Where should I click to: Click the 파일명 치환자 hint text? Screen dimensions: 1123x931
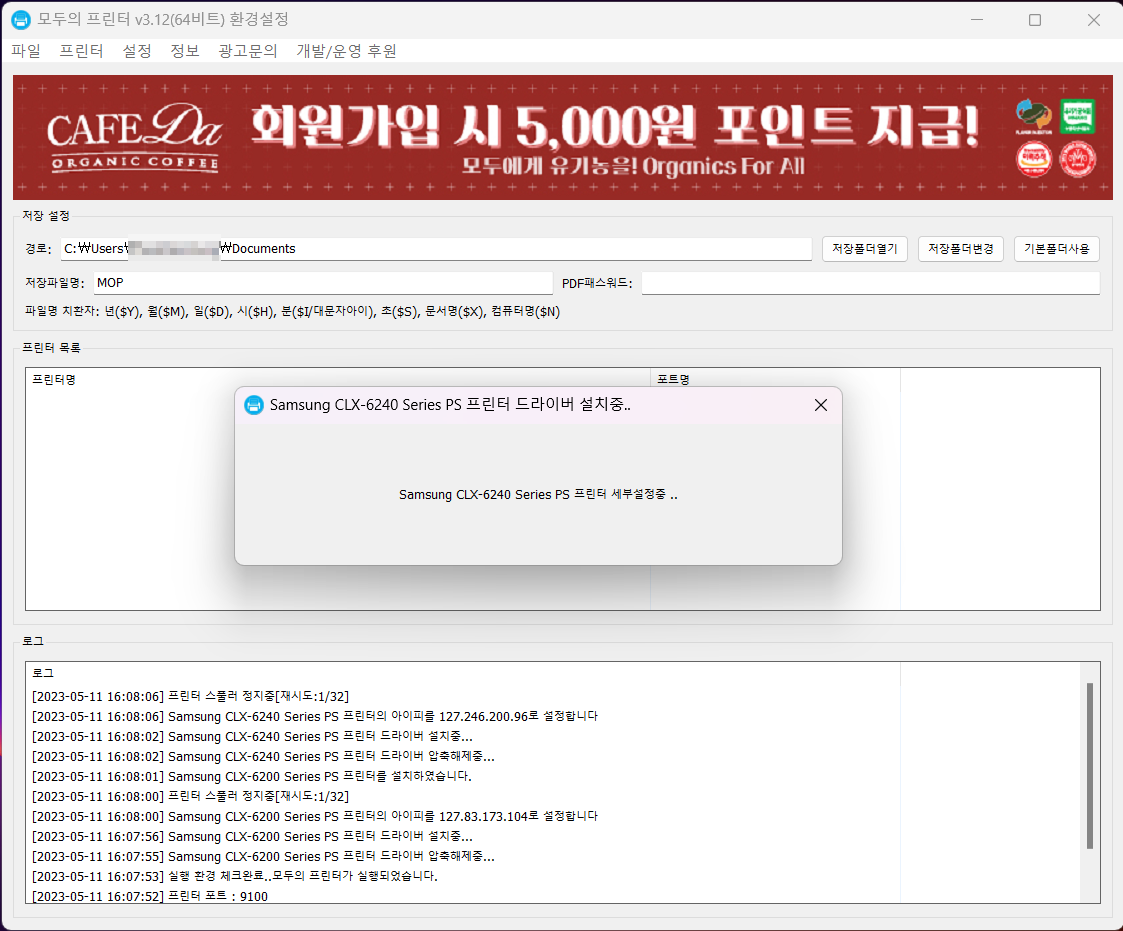coord(292,312)
